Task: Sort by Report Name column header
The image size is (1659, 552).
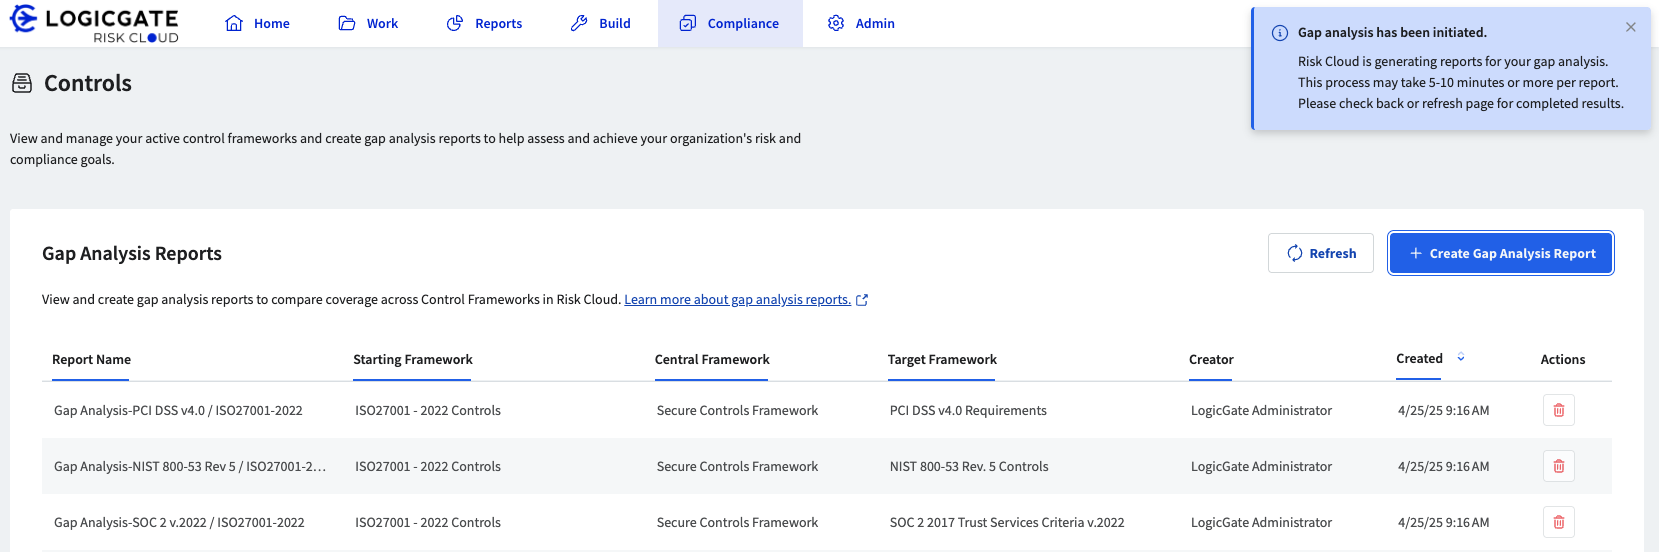Action: (x=91, y=359)
